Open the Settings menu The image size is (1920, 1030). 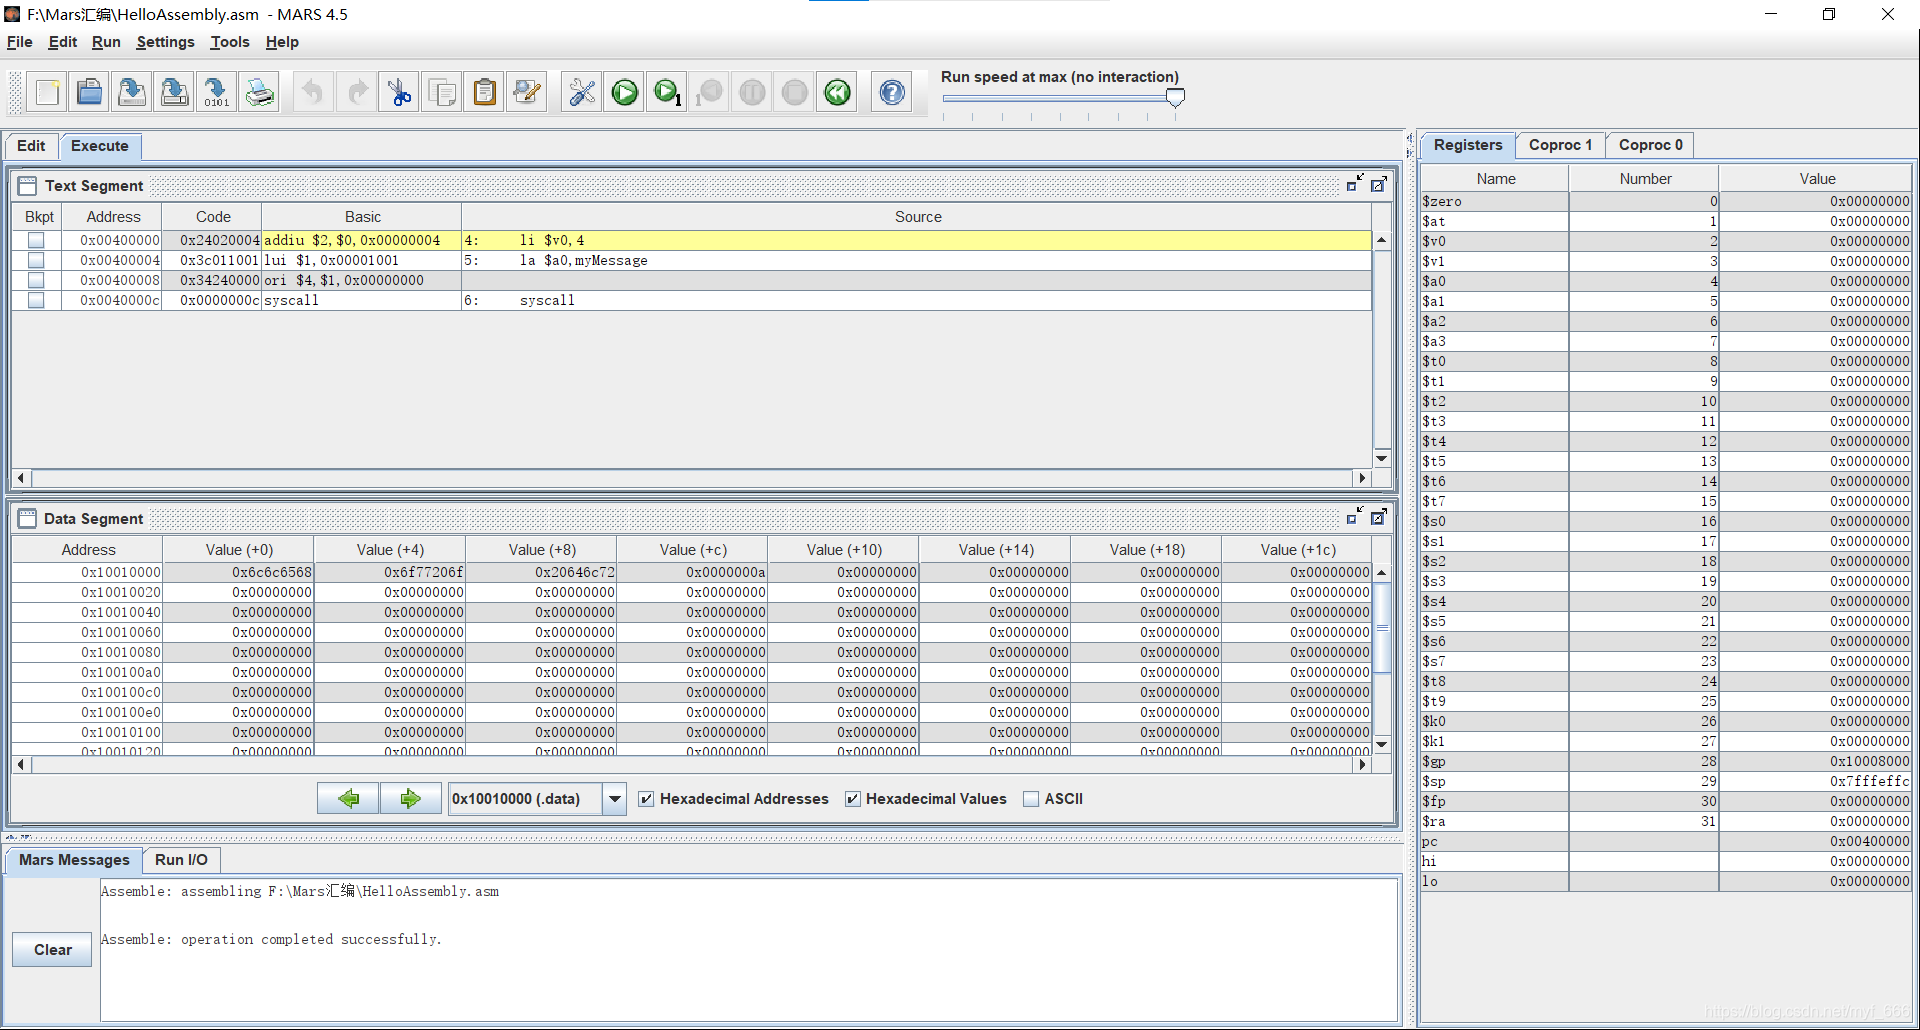pos(166,42)
